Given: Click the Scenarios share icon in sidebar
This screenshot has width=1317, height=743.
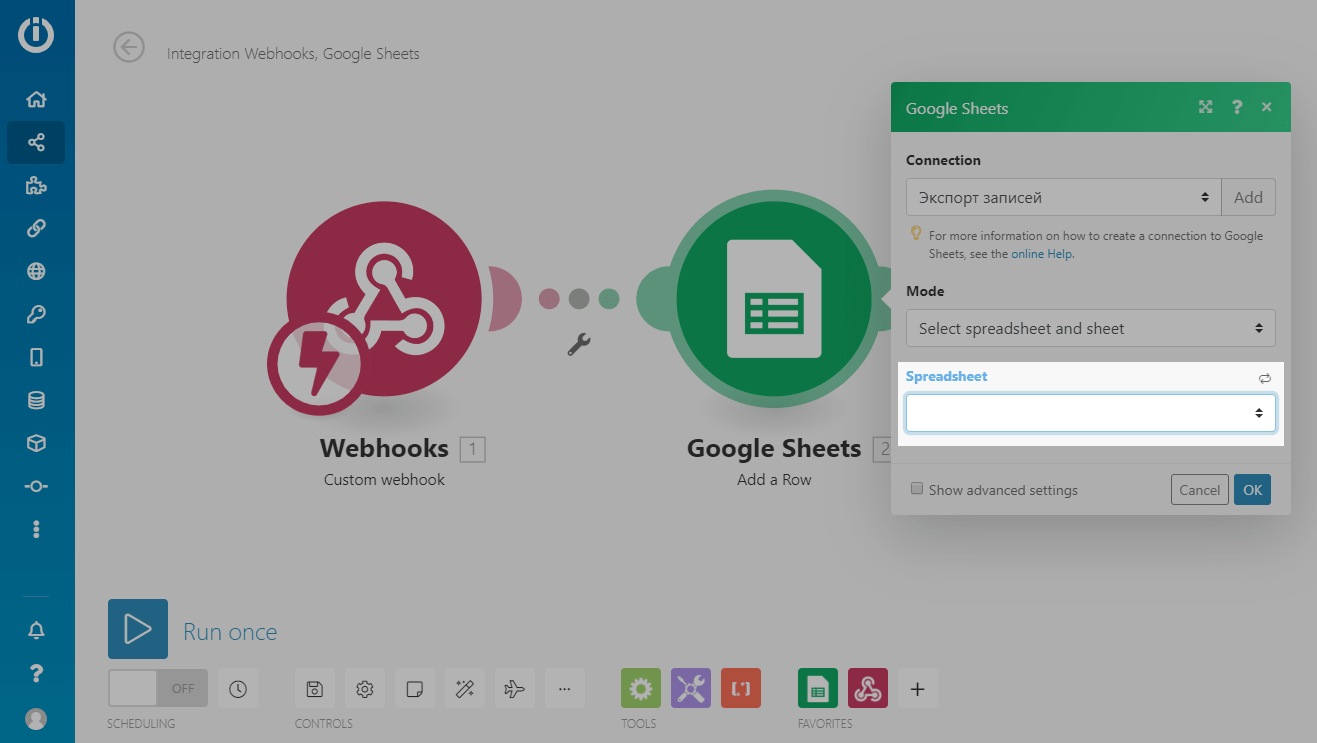Looking at the screenshot, I should coord(36,142).
